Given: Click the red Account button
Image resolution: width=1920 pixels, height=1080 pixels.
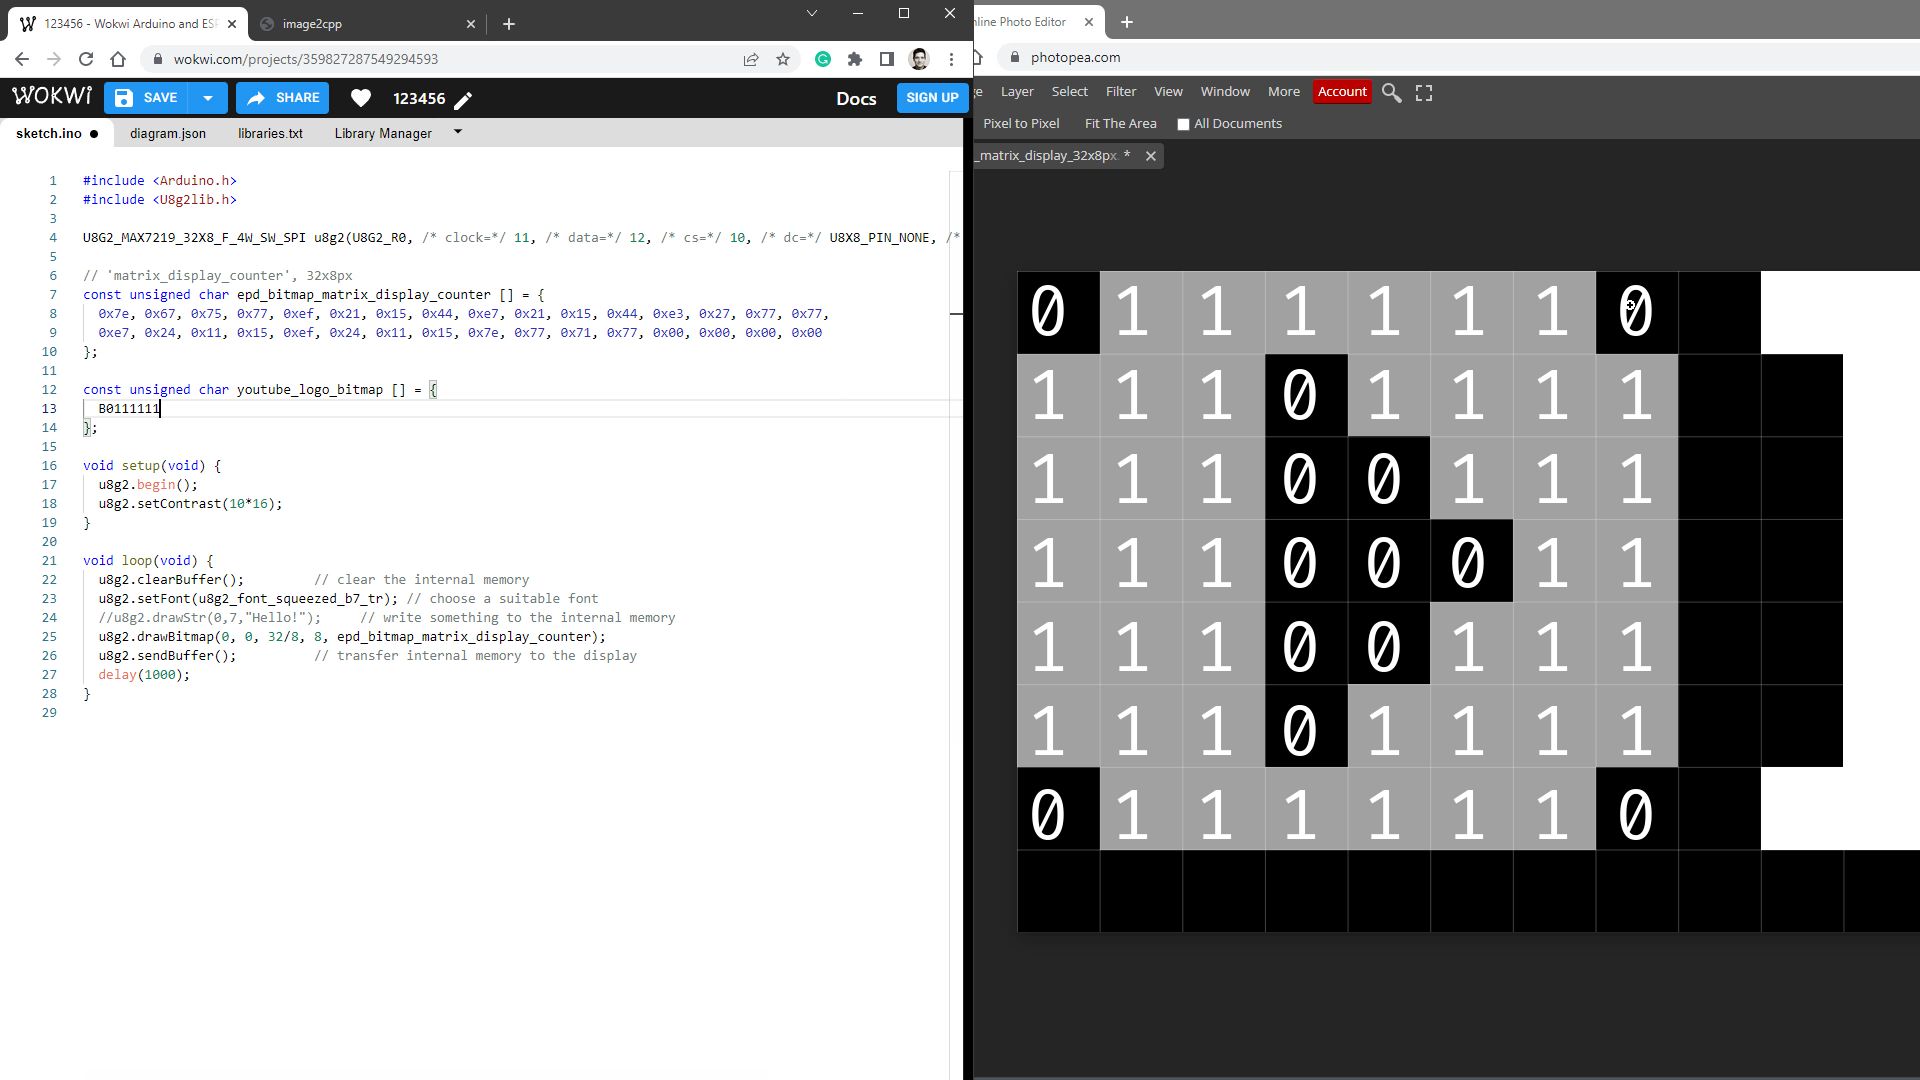Looking at the screenshot, I should pyautogui.click(x=1341, y=92).
